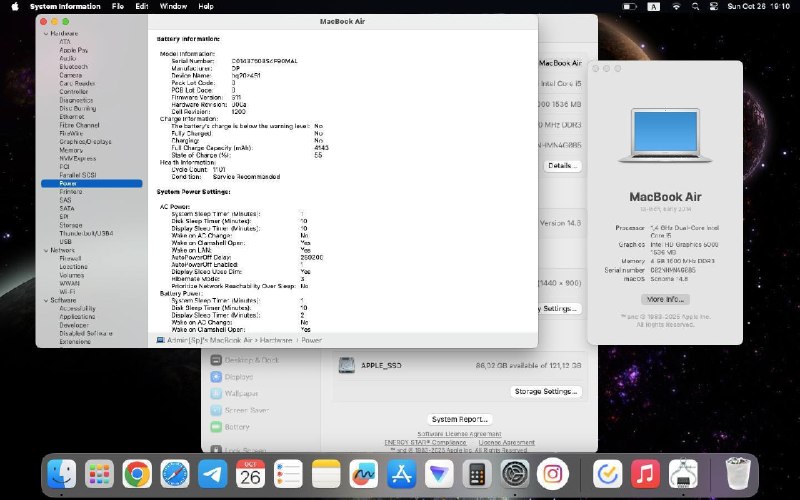Collapse the Software section in sidebar
The width and height of the screenshot is (800, 500).
(46, 301)
